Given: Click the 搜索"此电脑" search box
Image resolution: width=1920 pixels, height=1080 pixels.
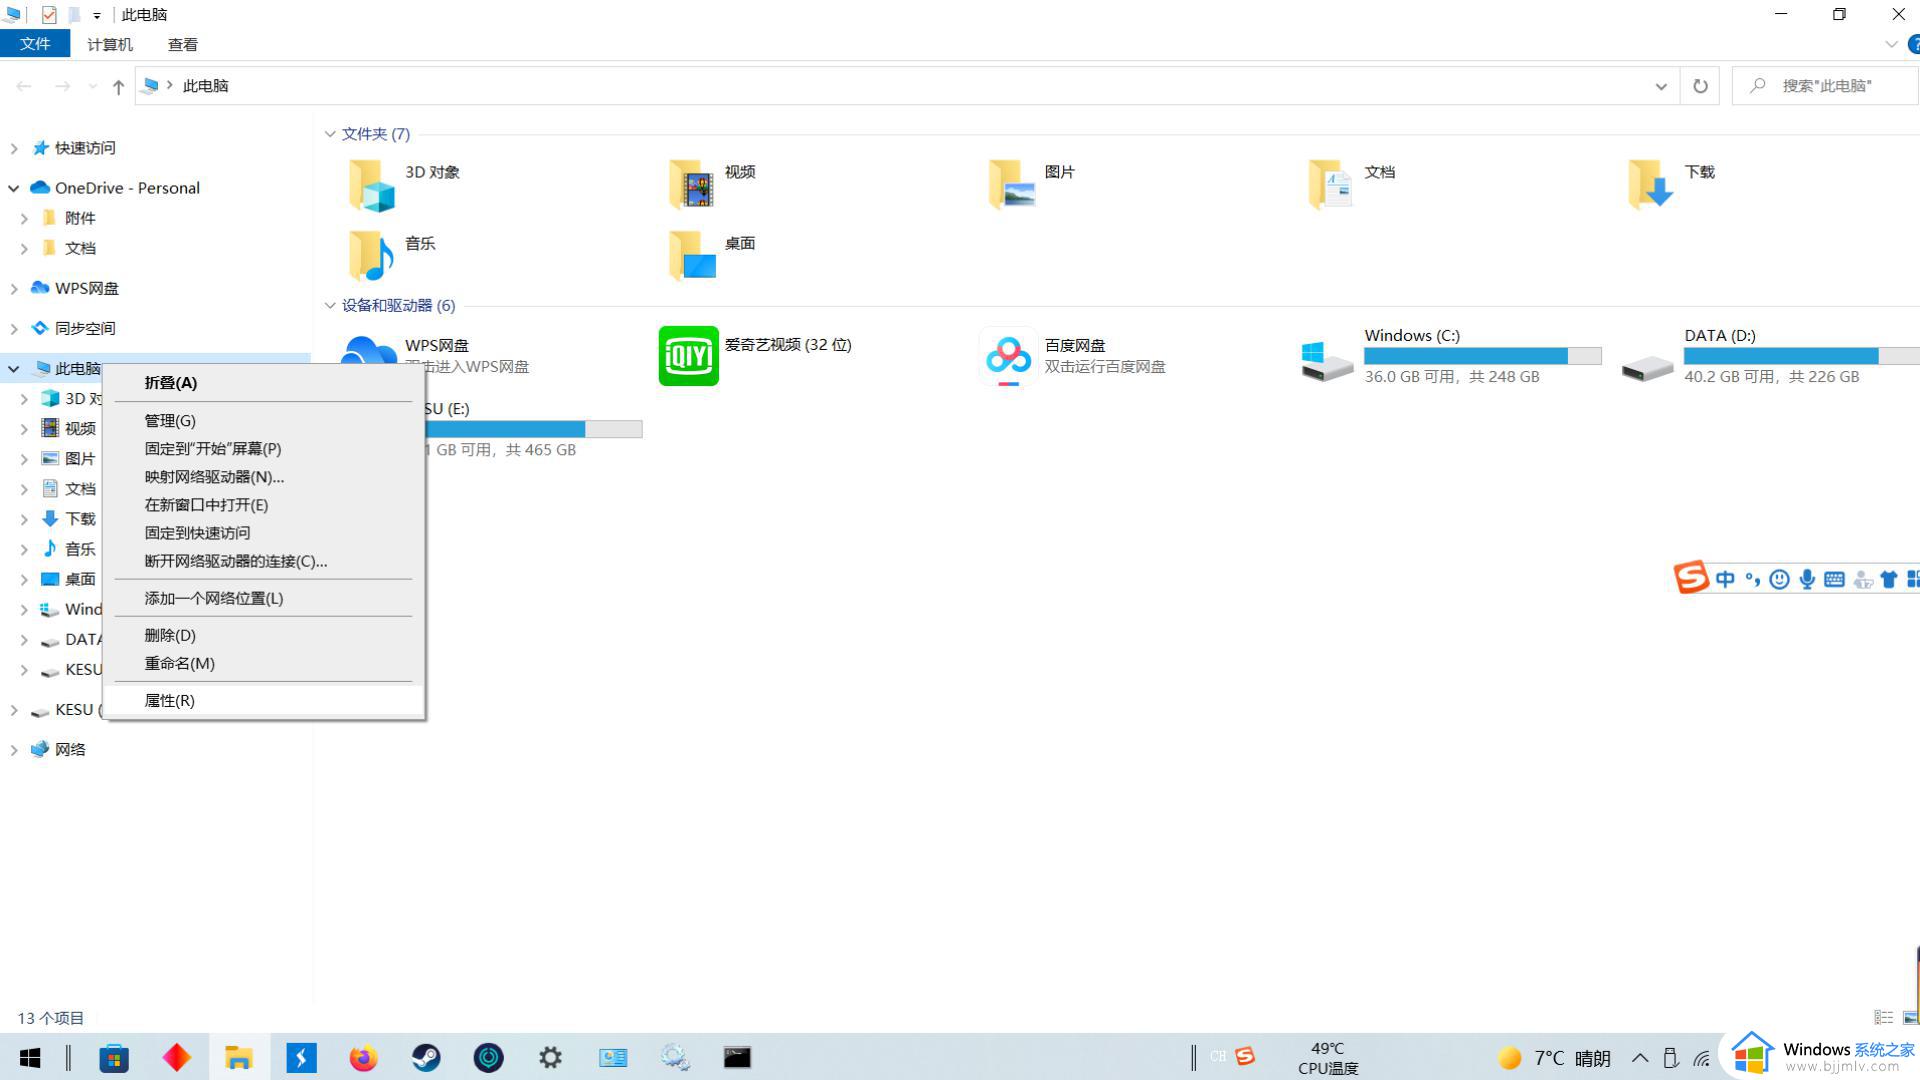Looking at the screenshot, I should 1826,86.
